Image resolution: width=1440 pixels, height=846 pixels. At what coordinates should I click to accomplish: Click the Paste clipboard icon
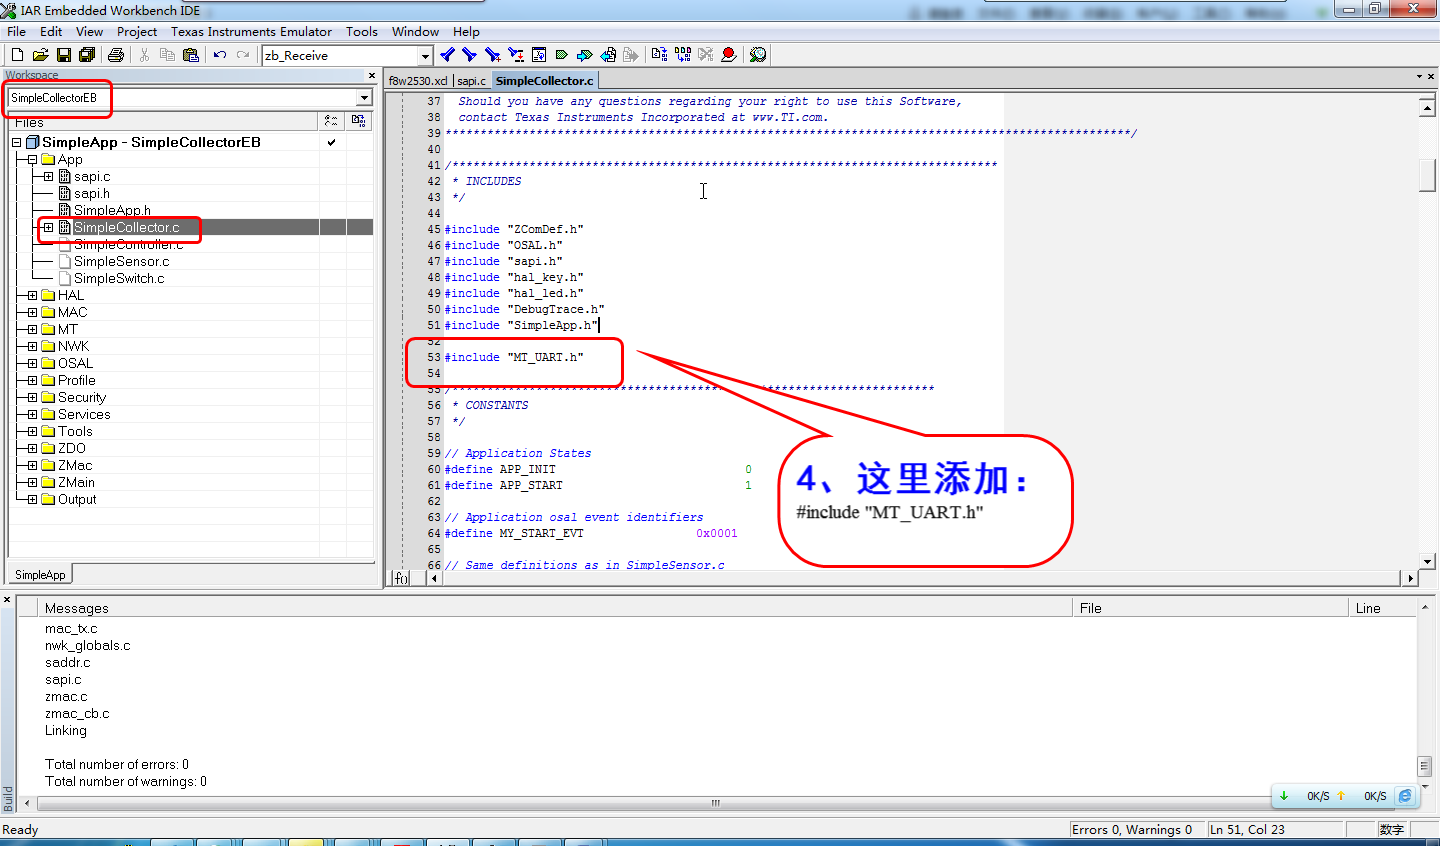coord(191,55)
